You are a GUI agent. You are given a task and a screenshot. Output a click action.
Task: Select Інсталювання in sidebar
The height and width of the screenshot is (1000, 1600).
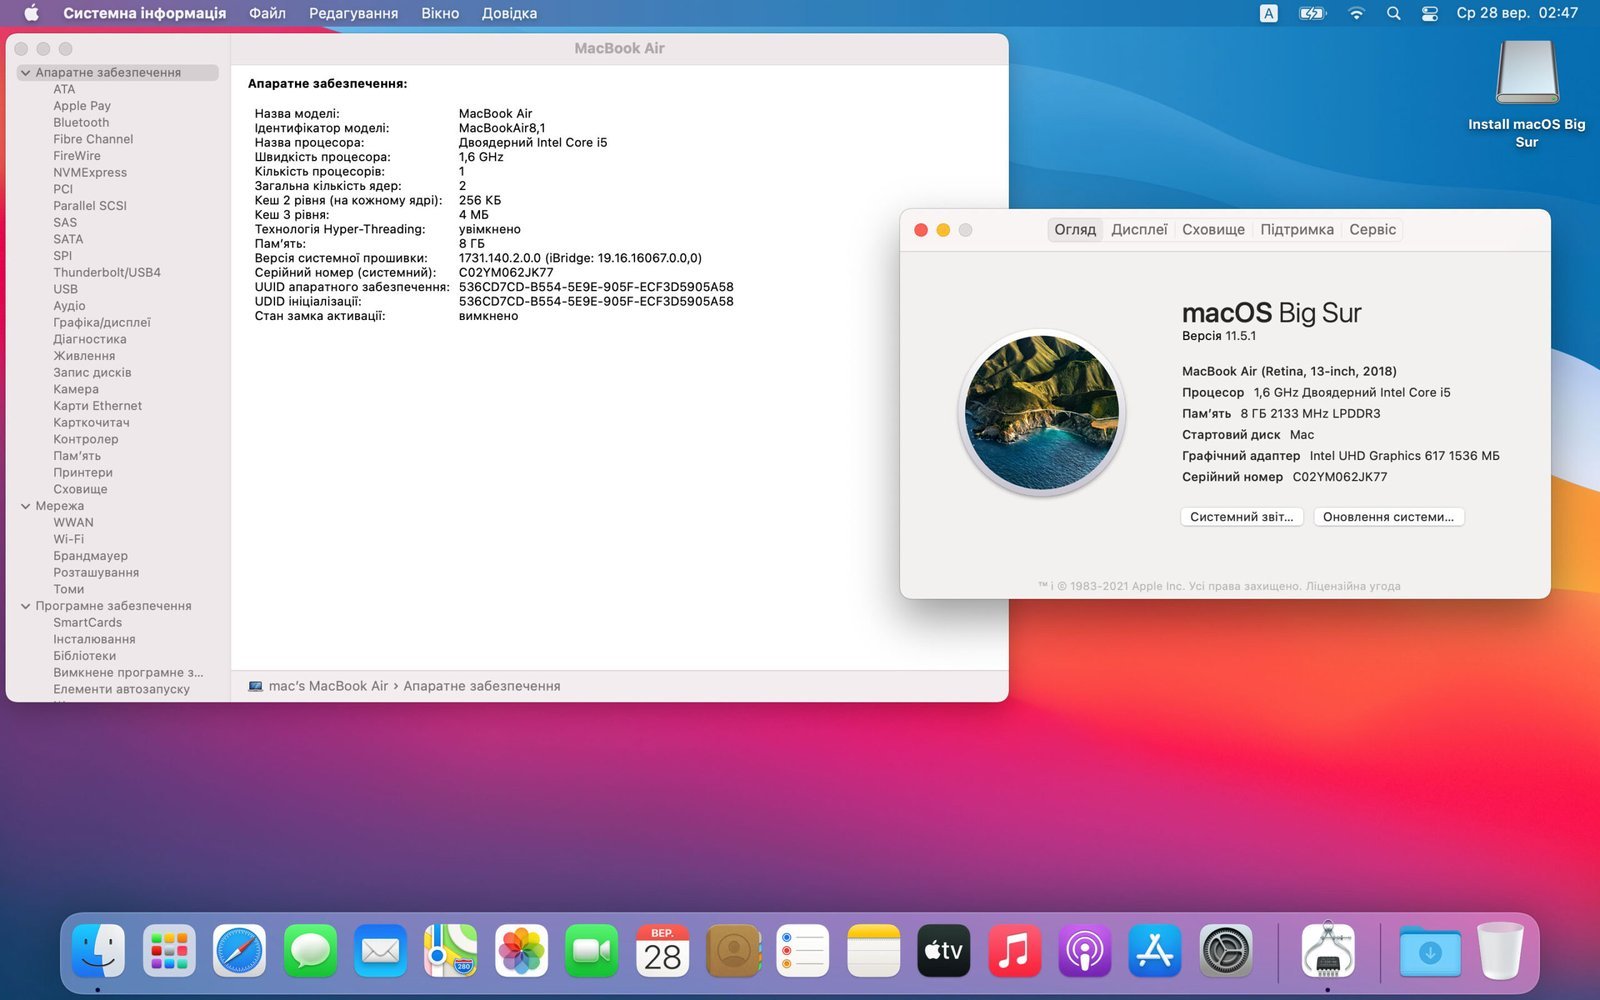pyautogui.click(x=94, y=639)
